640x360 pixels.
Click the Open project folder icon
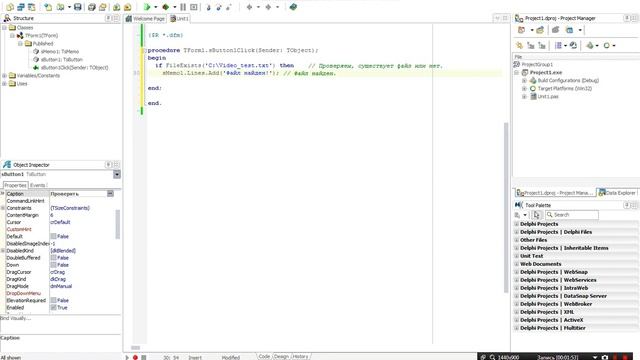[x=103, y=7]
